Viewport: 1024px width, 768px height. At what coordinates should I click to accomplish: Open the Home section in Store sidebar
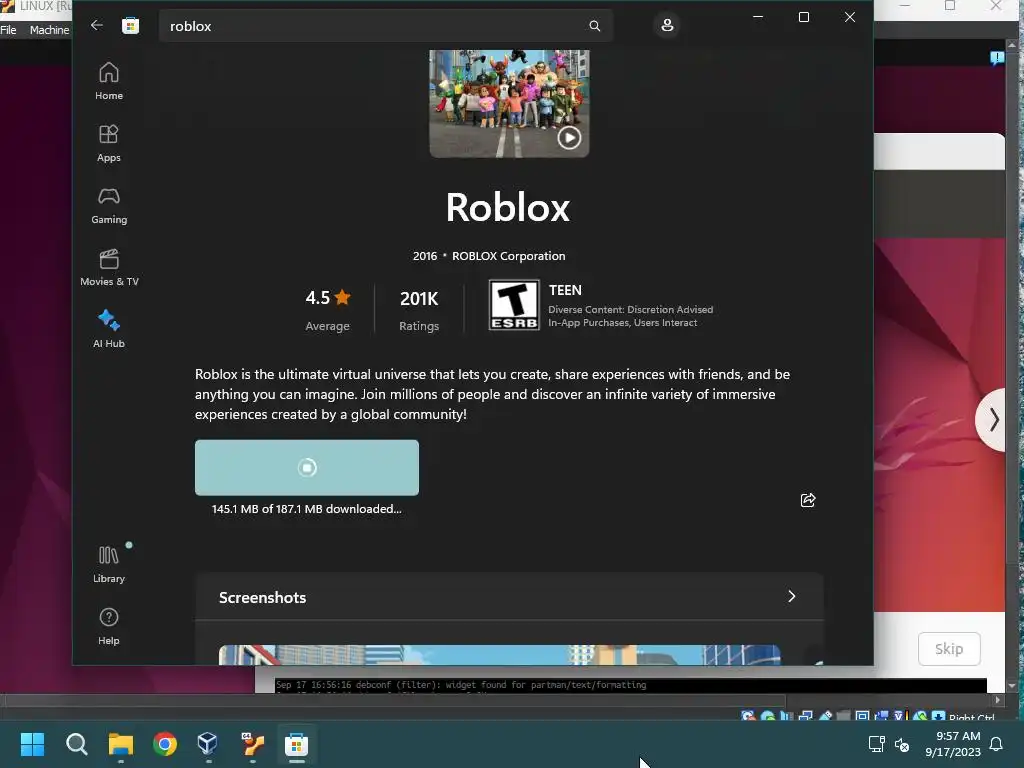point(109,81)
